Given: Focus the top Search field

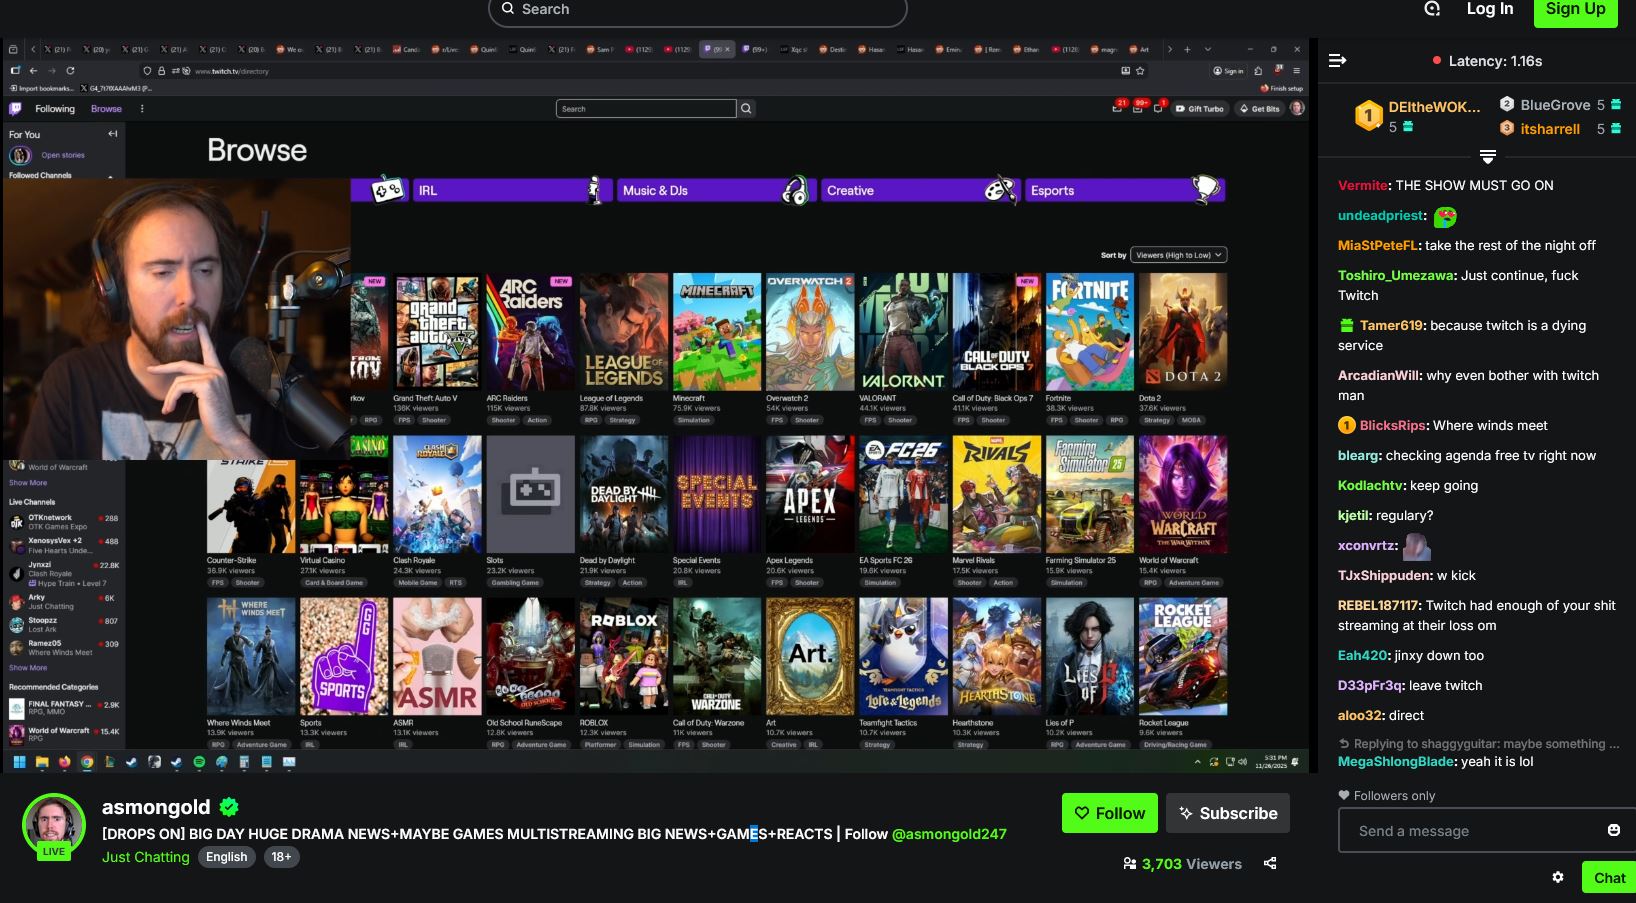Looking at the screenshot, I should (698, 11).
